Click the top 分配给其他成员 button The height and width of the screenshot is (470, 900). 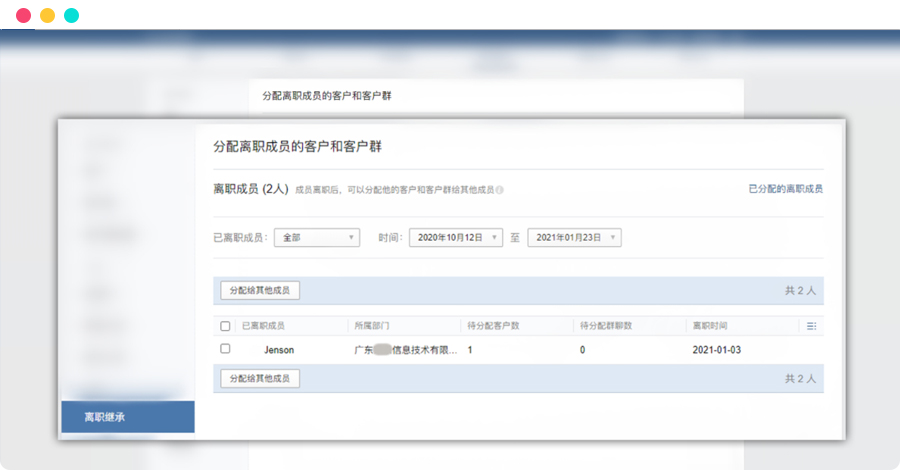pyautogui.click(x=260, y=290)
